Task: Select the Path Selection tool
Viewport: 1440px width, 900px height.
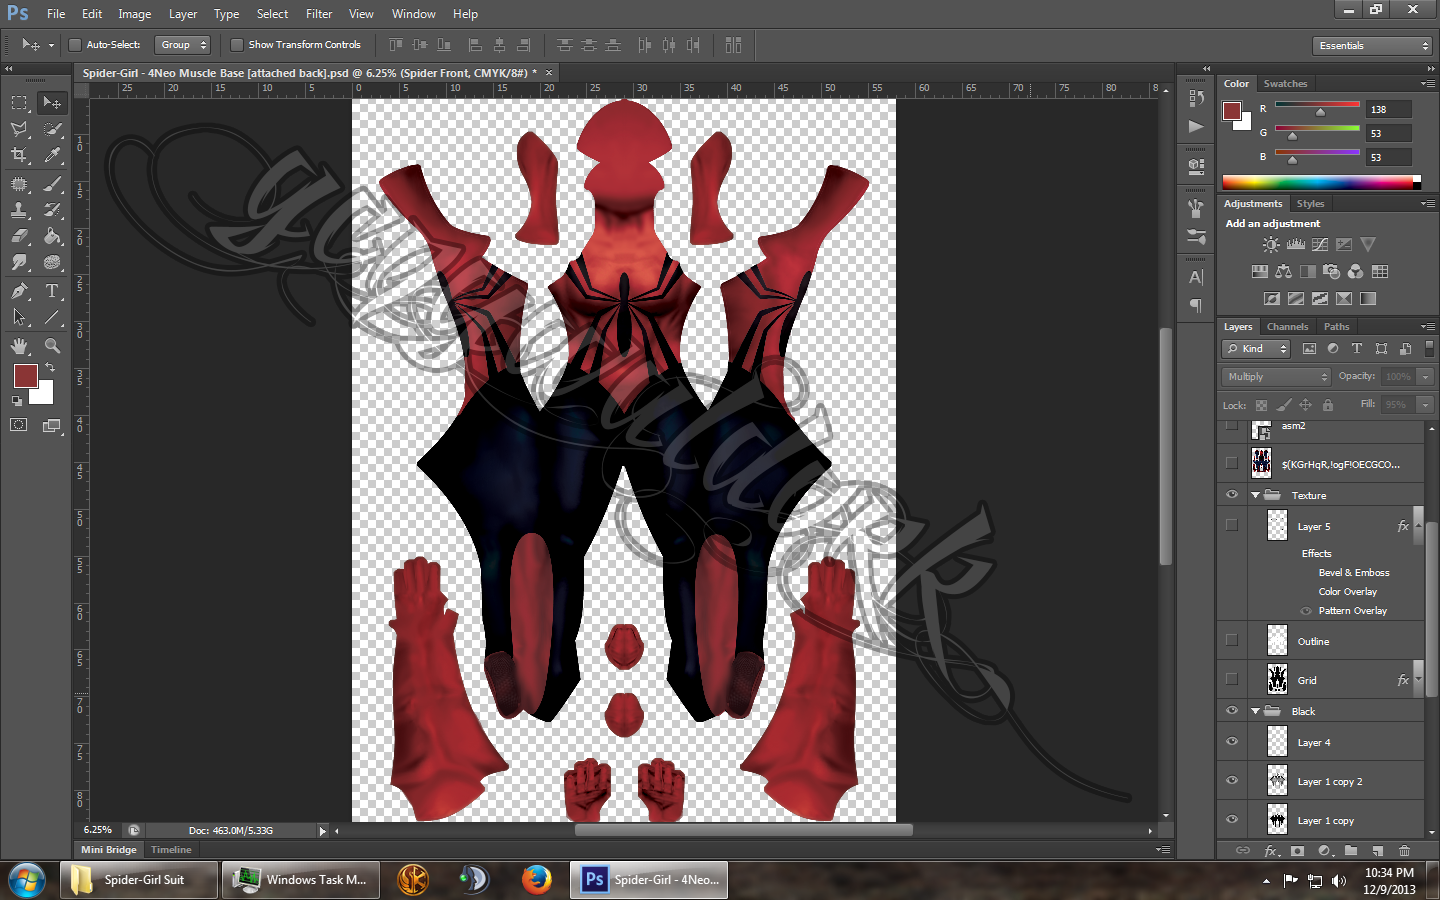Action: [19, 317]
